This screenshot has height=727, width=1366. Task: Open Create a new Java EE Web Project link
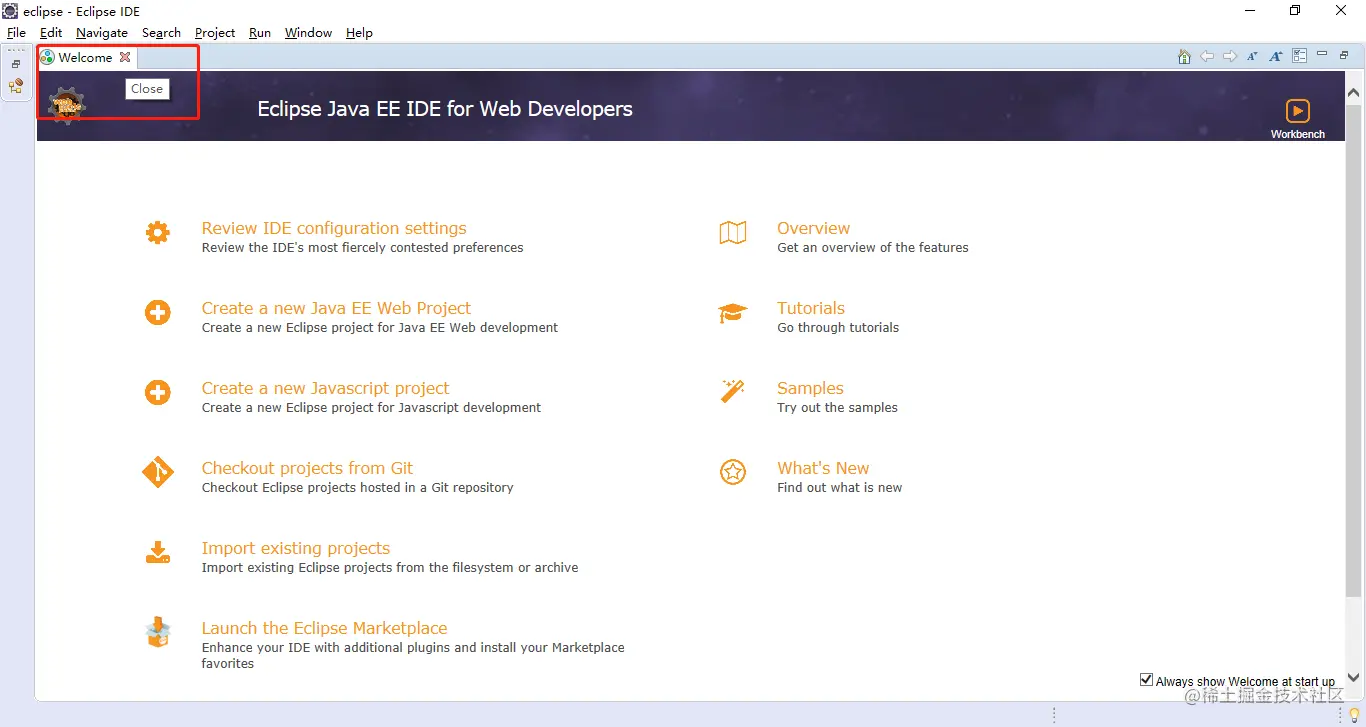tap(336, 308)
